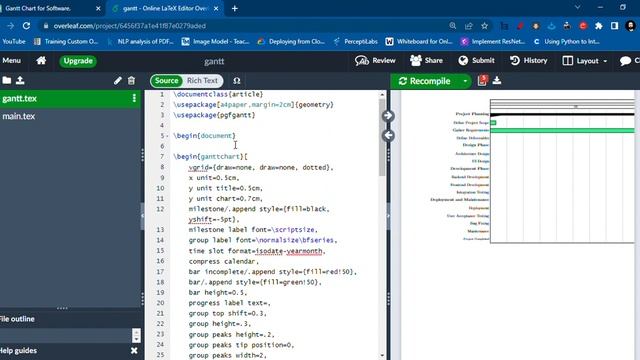The height and width of the screenshot is (360, 640).
Task: Open the Overleaf home icon
Action: (x=41, y=61)
